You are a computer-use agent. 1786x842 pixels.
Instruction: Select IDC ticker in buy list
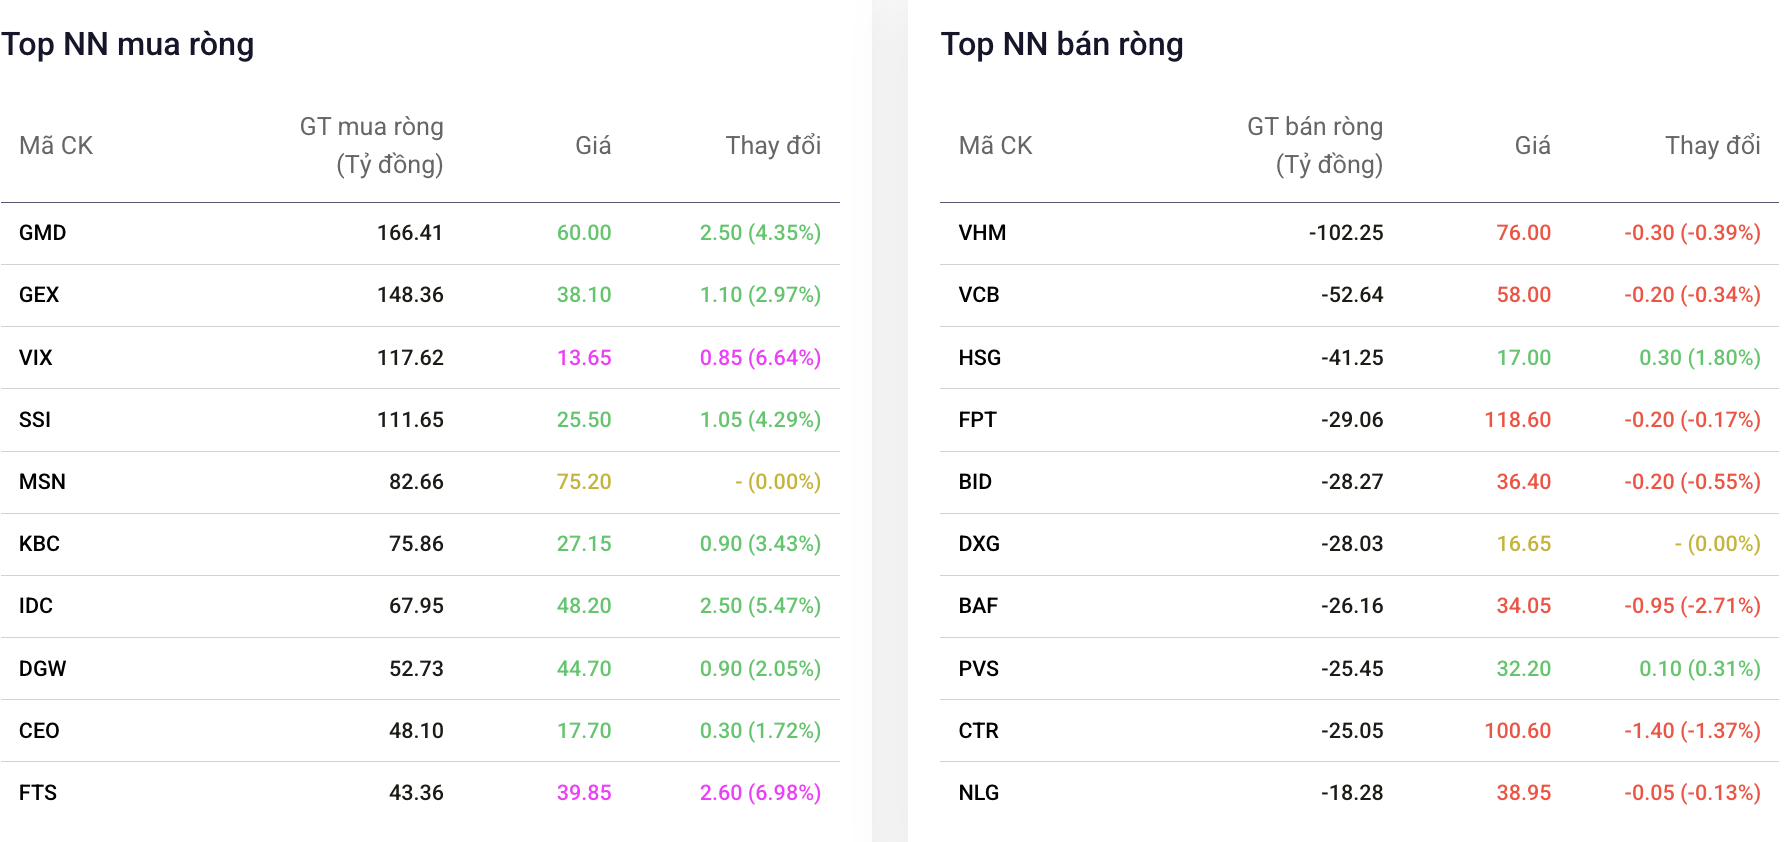(x=36, y=606)
